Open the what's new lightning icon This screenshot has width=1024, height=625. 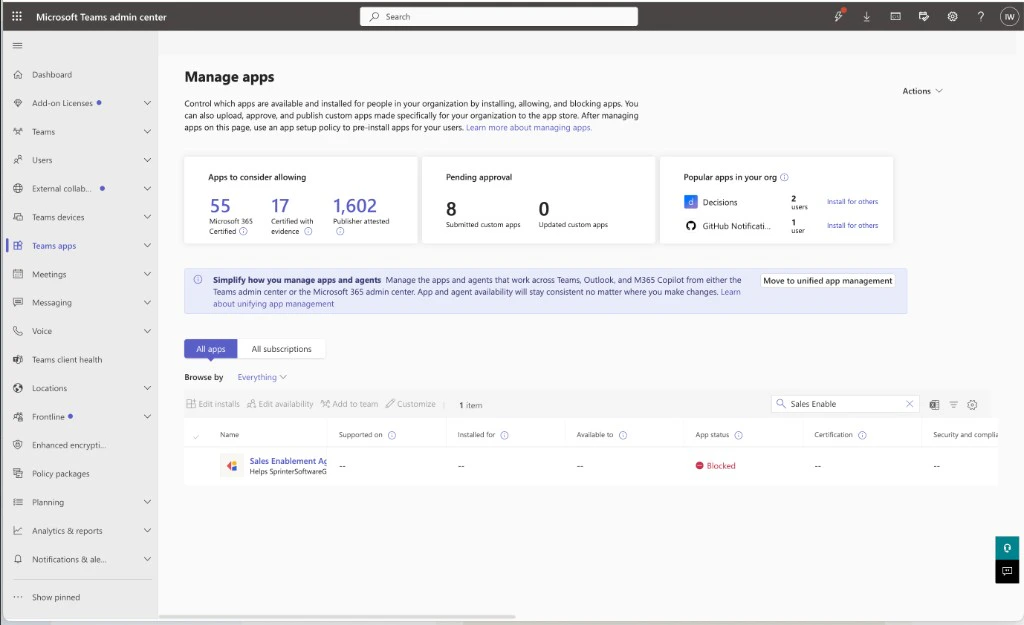pyautogui.click(x=839, y=16)
